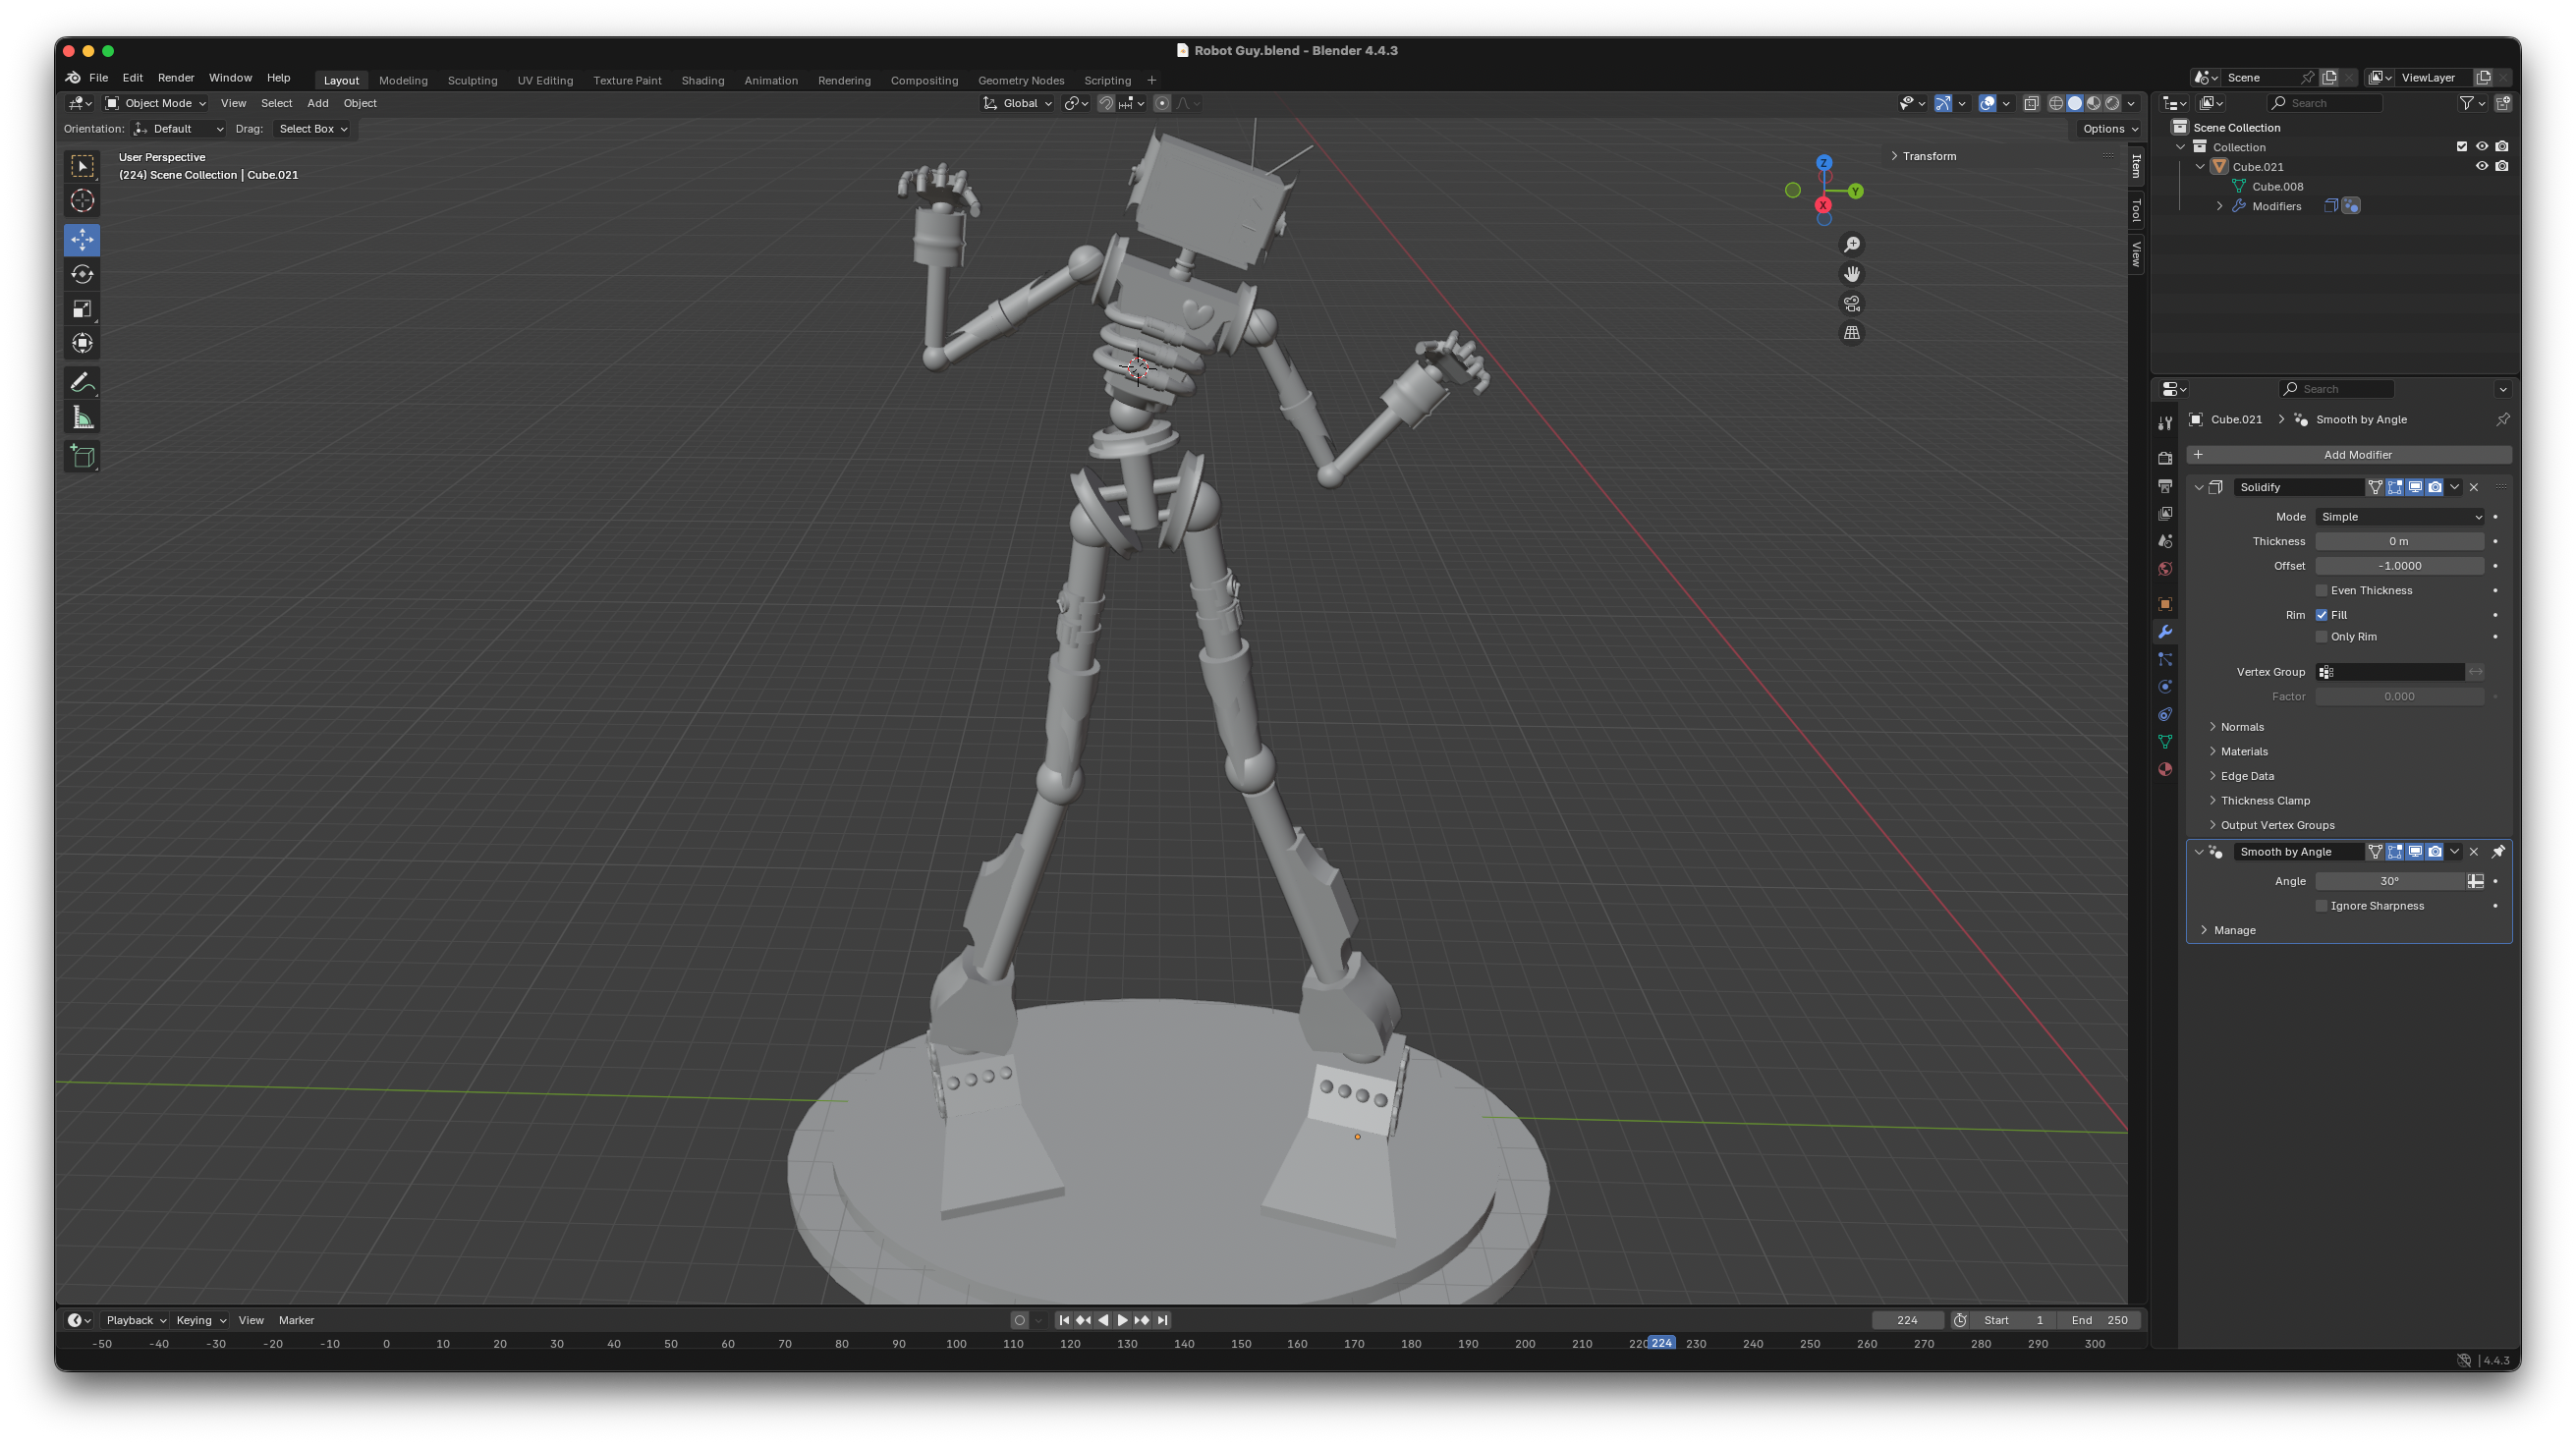The width and height of the screenshot is (2576, 1444).
Task: Enable the Even Thickness checkbox
Action: (x=2322, y=591)
